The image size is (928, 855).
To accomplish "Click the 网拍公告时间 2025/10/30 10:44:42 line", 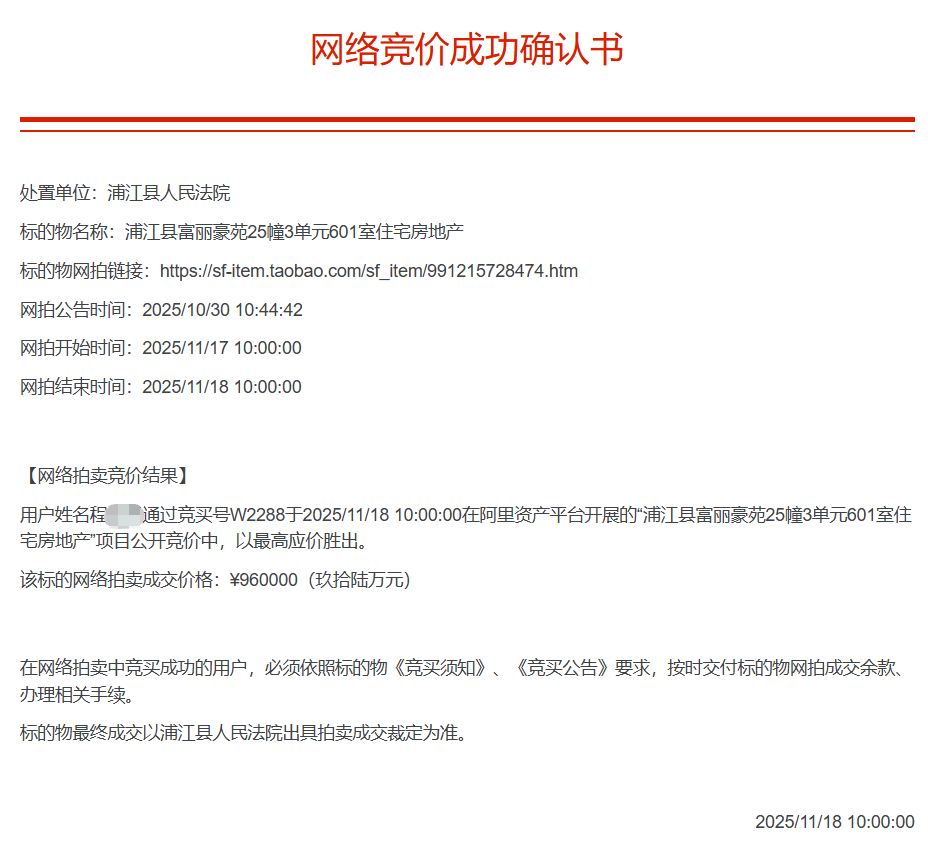I will coord(161,310).
